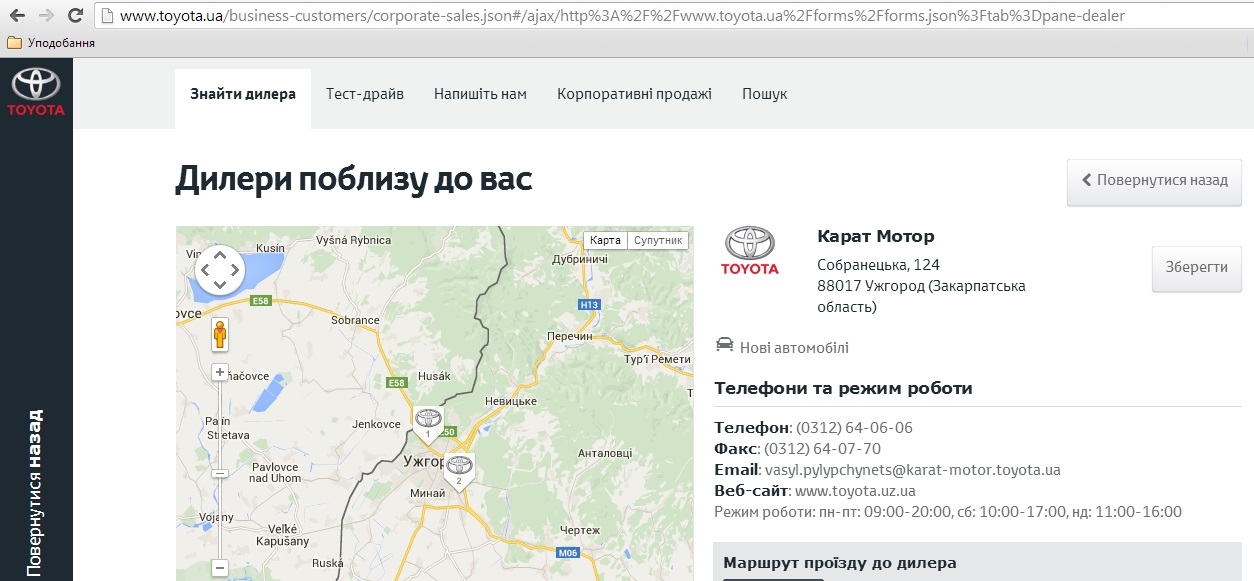Image resolution: width=1254 pixels, height=581 pixels.
Task: Switch to the Тест-драйв tab
Action: (365, 94)
